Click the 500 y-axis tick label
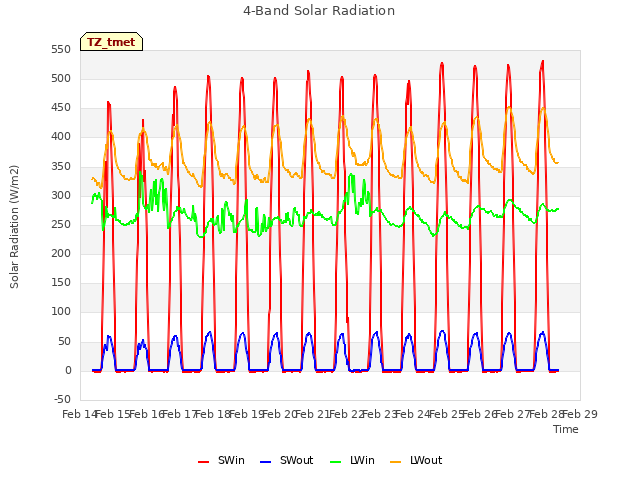This screenshot has height=480, width=640. click(x=61, y=79)
